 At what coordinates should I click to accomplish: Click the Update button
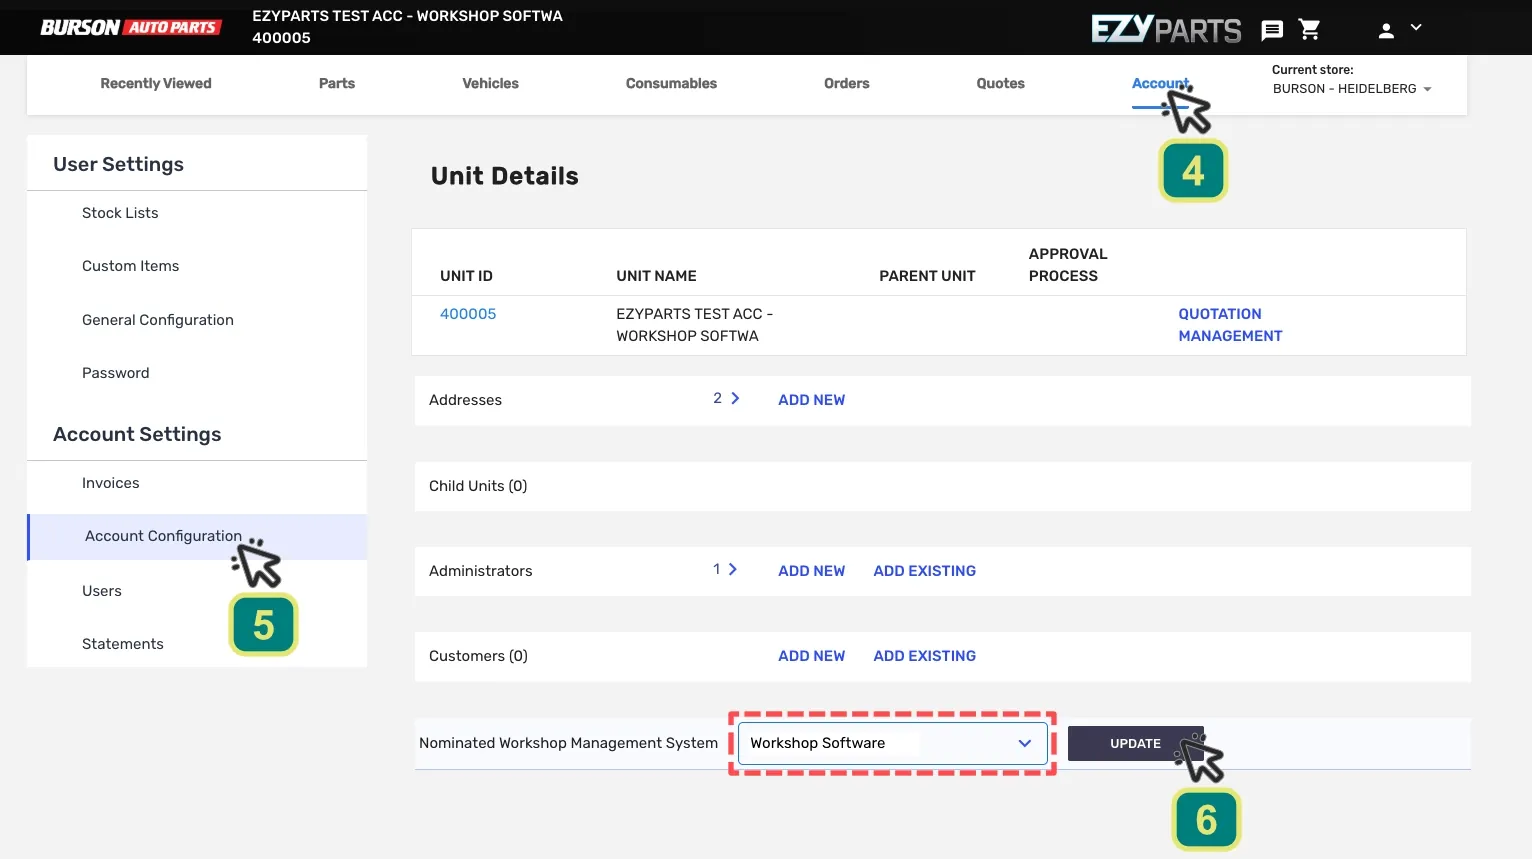[x=1135, y=743]
